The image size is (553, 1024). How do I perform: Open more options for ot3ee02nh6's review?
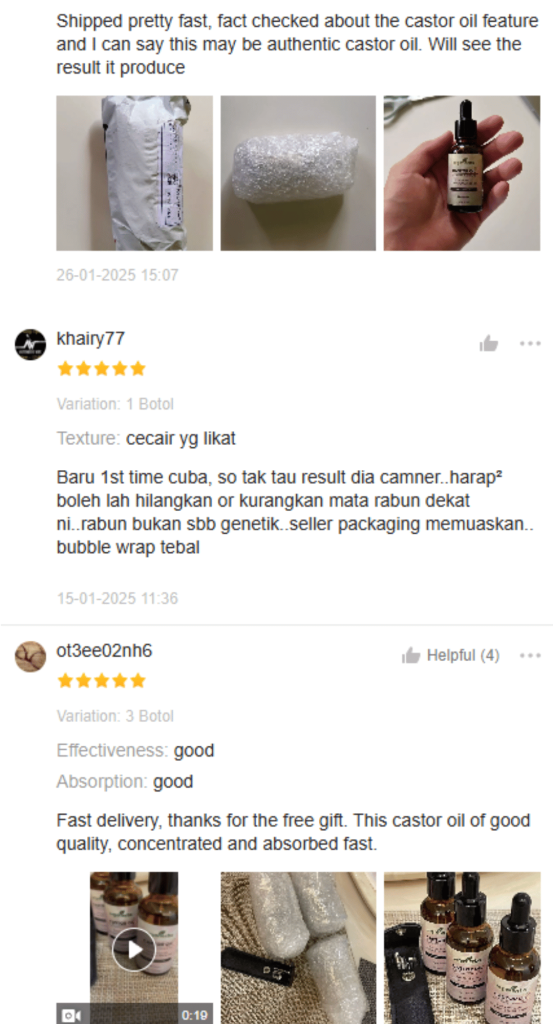tap(530, 656)
